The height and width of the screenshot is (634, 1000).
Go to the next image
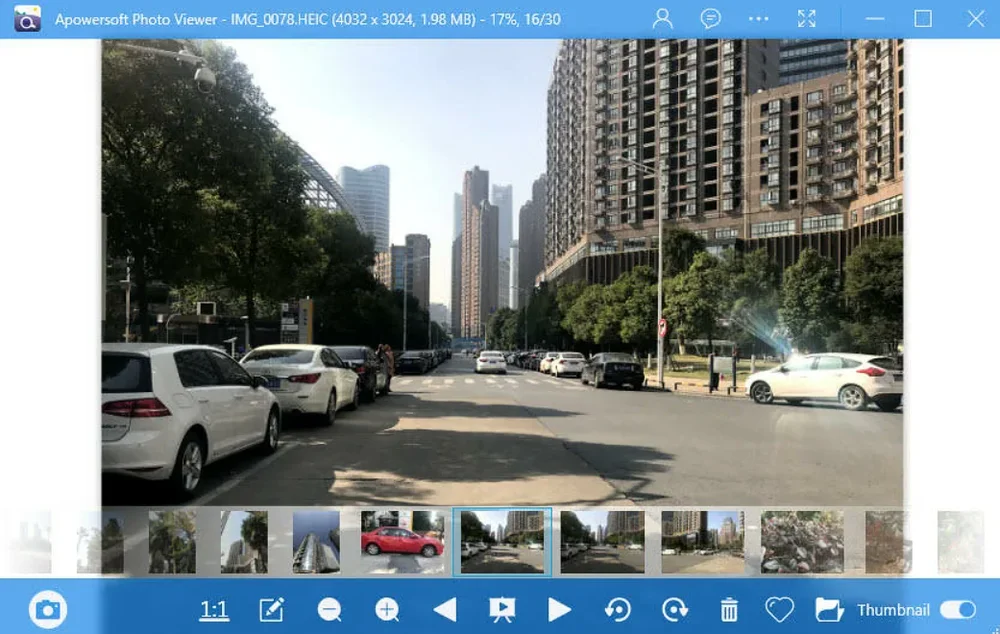(559, 610)
